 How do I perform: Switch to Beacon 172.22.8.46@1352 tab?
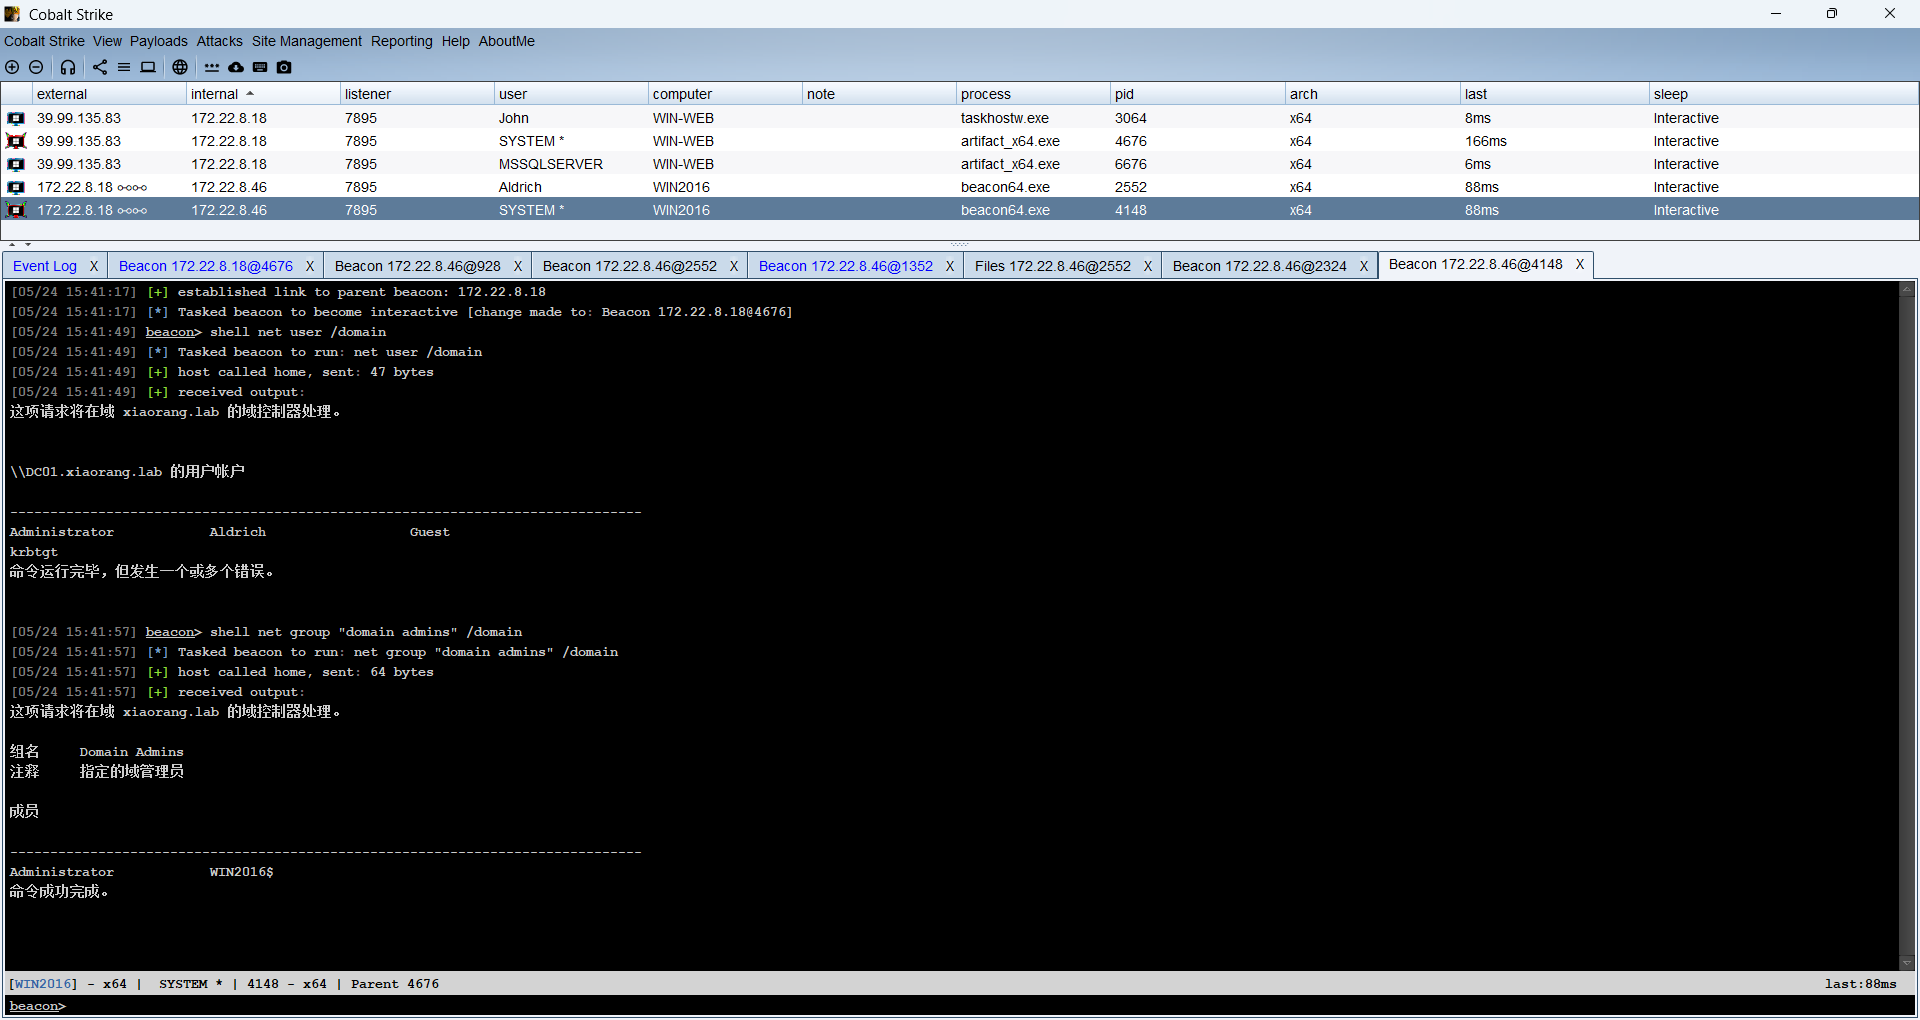(846, 266)
